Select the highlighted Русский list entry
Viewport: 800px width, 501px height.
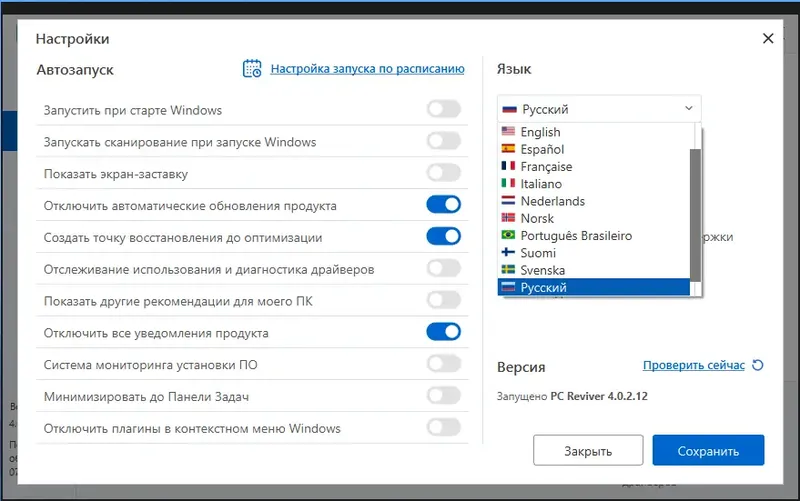(x=594, y=287)
